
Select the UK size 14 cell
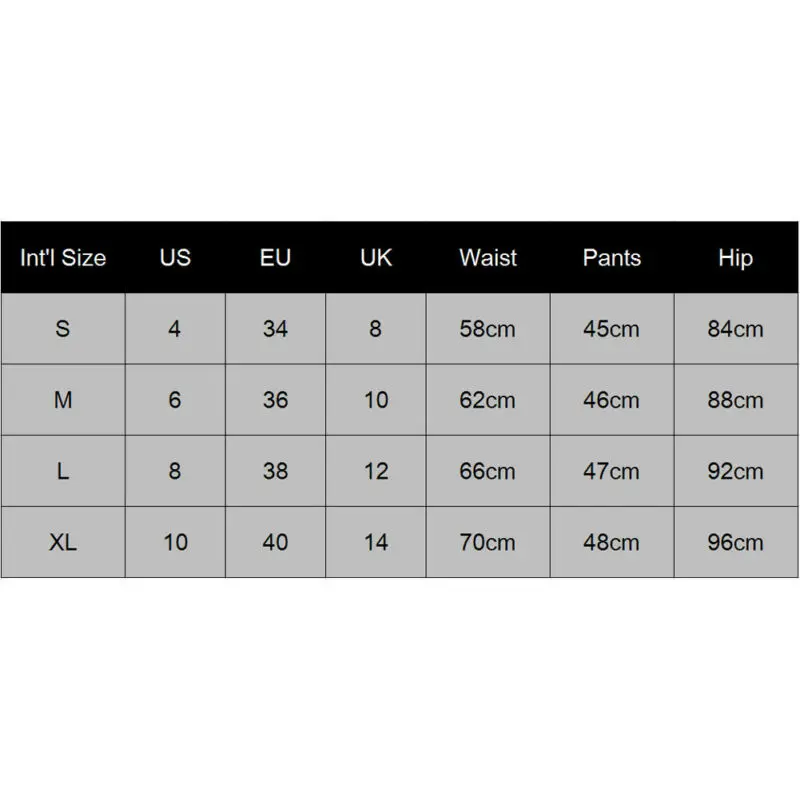[376, 542]
